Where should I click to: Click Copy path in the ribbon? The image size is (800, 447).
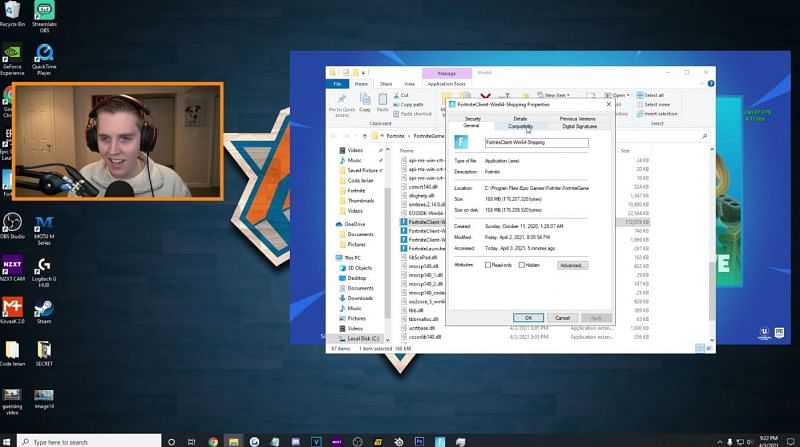pos(408,105)
